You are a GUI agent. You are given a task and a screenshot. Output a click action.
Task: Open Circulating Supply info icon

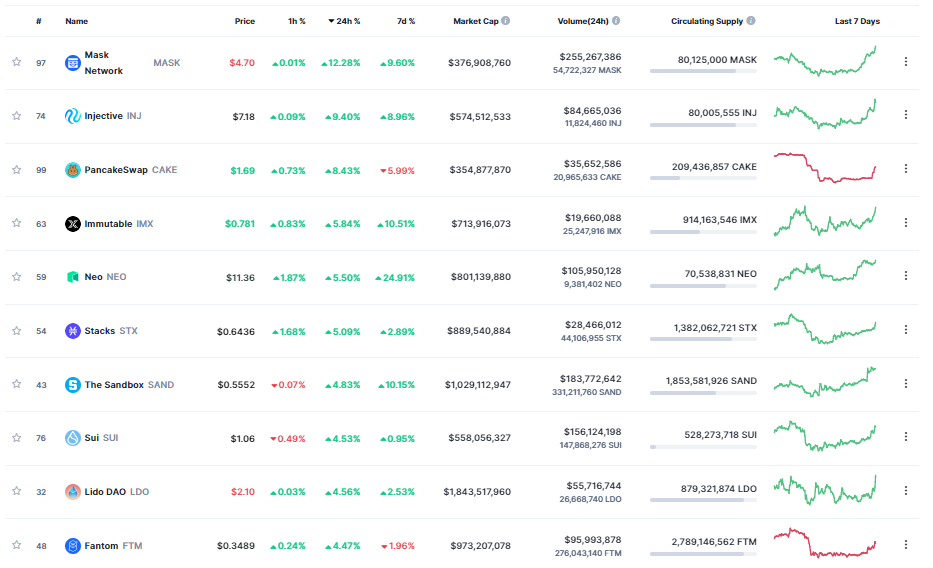click(751, 21)
